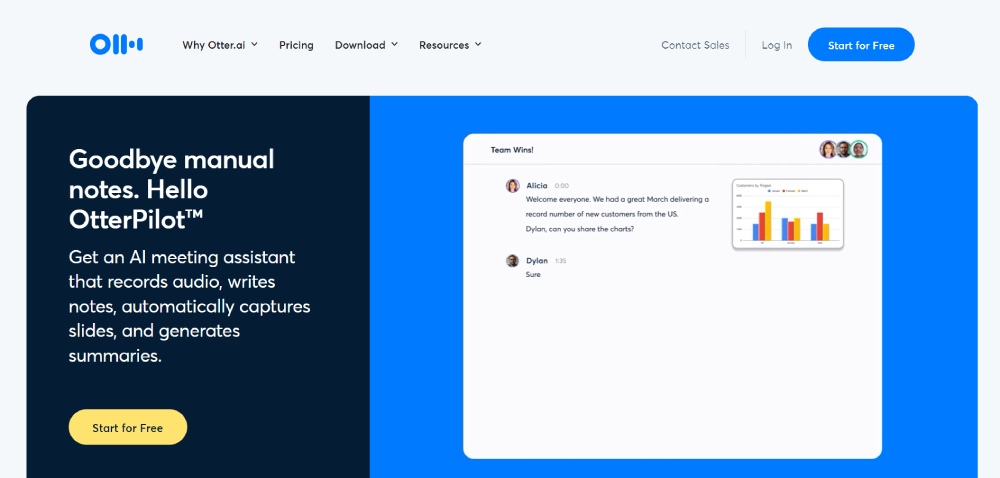Open the Contact Sales link

coord(695,45)
